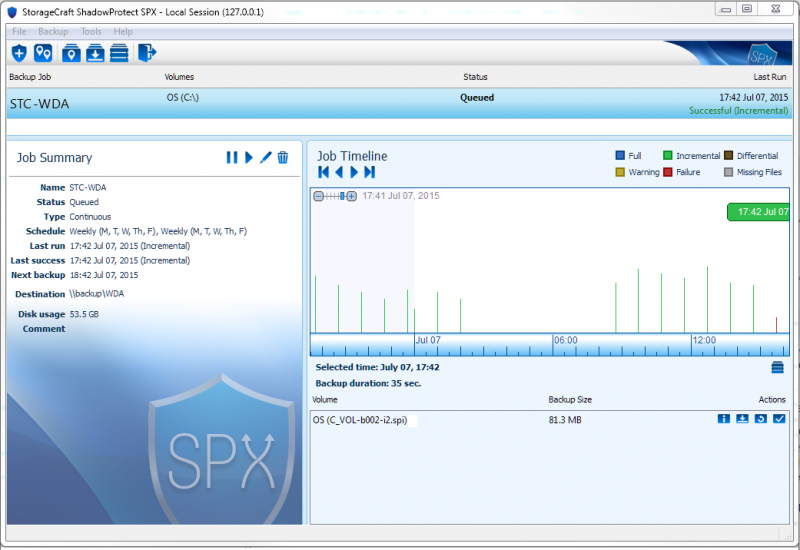Show info for C_VOL-b002-i2.spi backup
The image size is (800, 550).
click(723, 419)
